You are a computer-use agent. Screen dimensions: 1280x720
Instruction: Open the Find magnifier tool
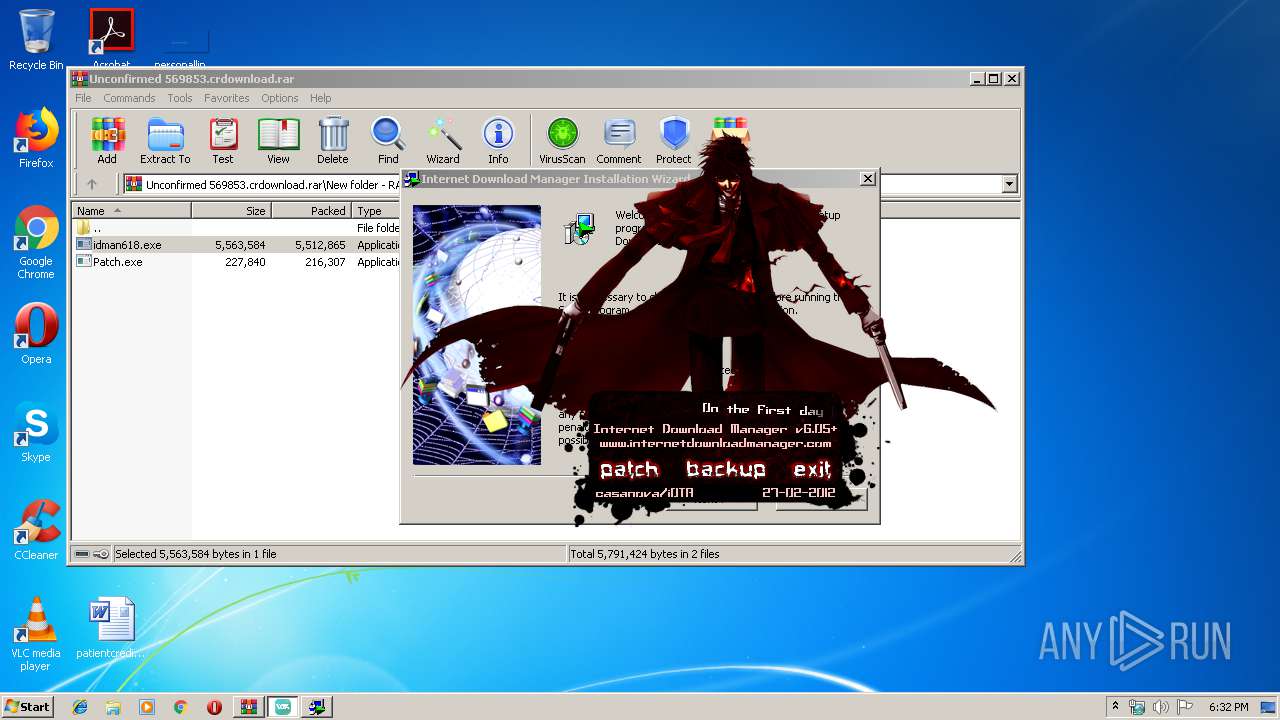(388, 140)
